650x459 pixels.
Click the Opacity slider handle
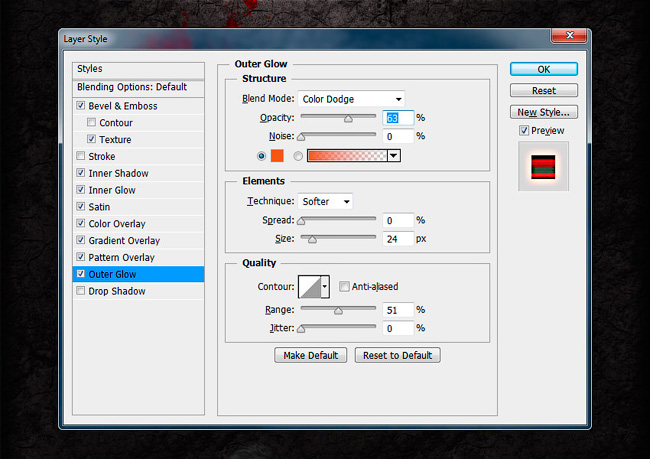pyautogui.click(x=348, y=119)
